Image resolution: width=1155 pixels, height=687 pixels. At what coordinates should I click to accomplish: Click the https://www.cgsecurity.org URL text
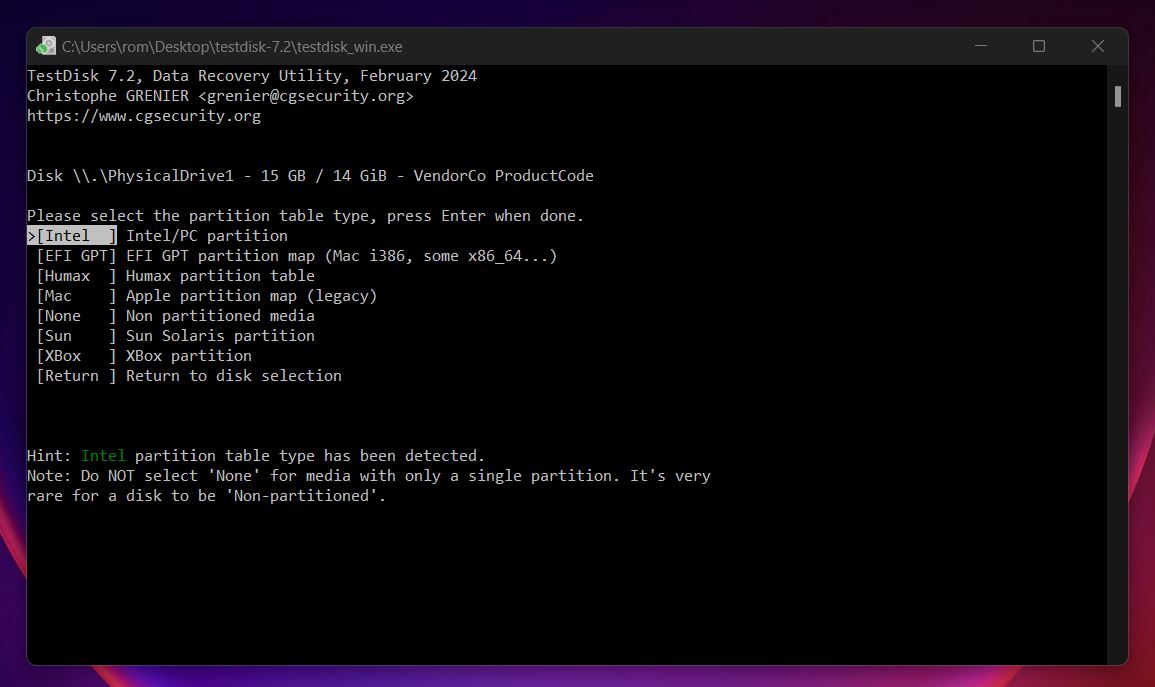coord(144,116)
